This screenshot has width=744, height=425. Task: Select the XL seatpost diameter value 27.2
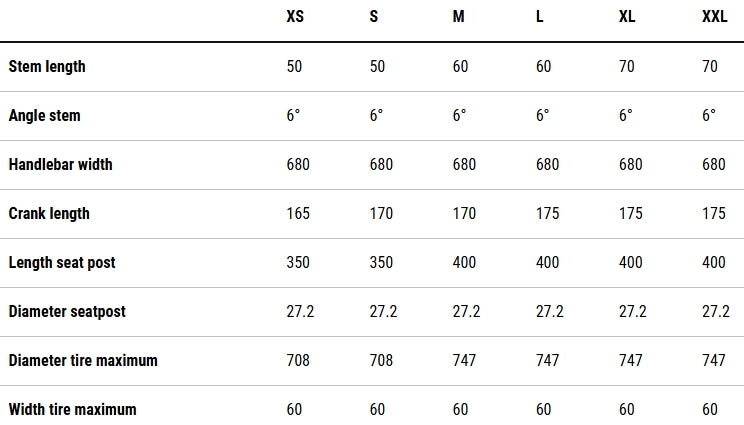[633, 312]
